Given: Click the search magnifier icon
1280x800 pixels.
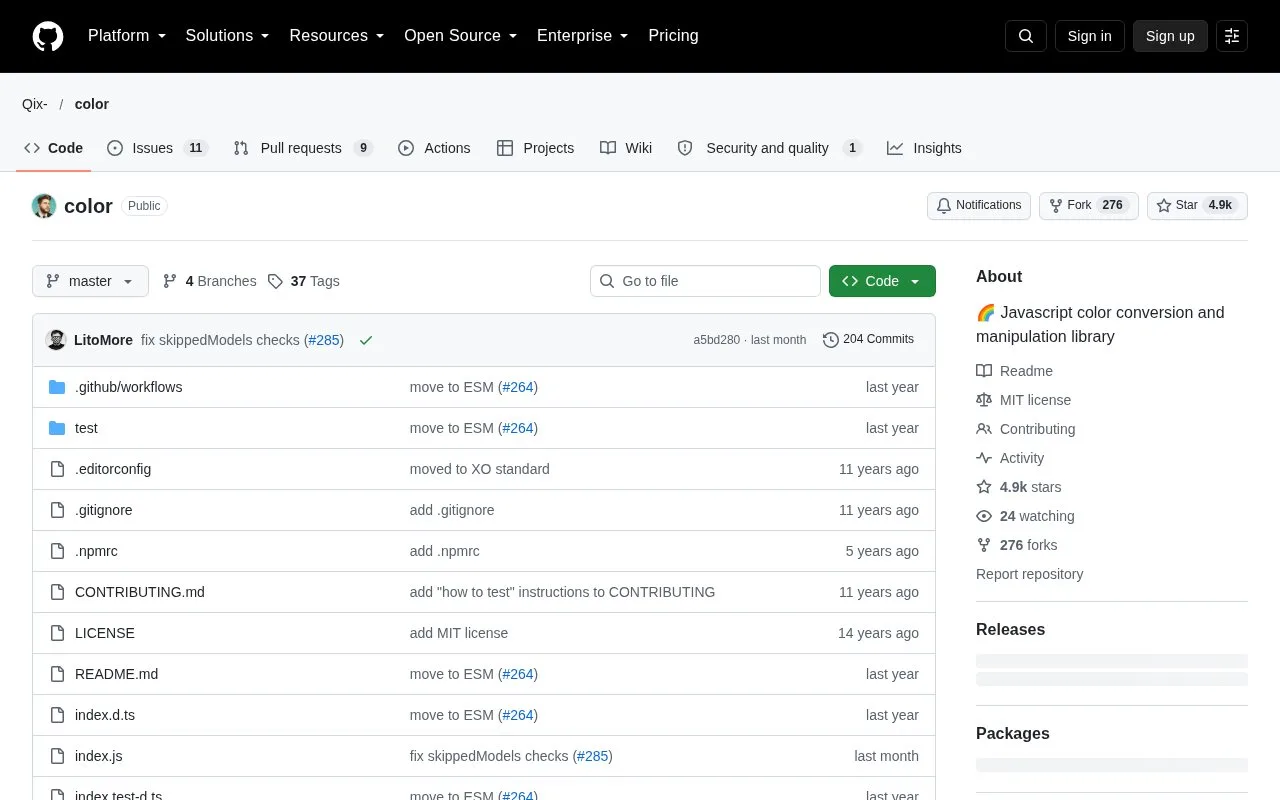Looking at the screenshot, I should click(1026, 36).
